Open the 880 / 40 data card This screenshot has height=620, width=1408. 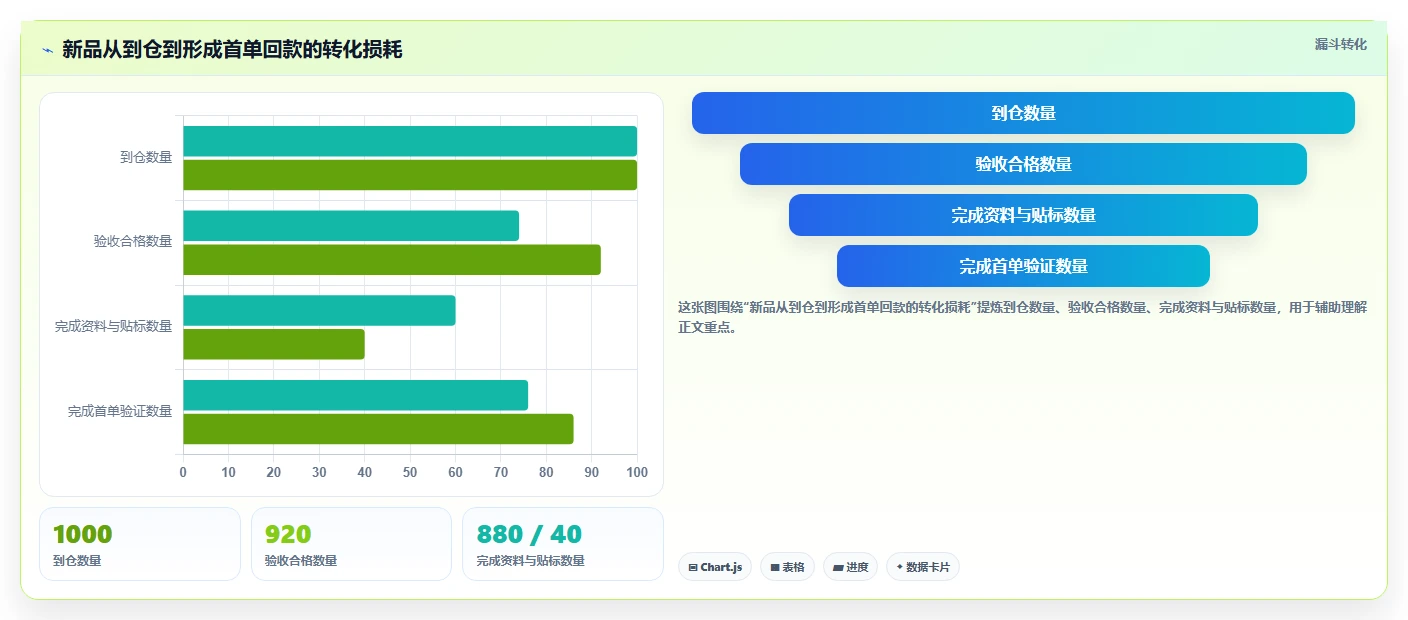click(563, 544)
